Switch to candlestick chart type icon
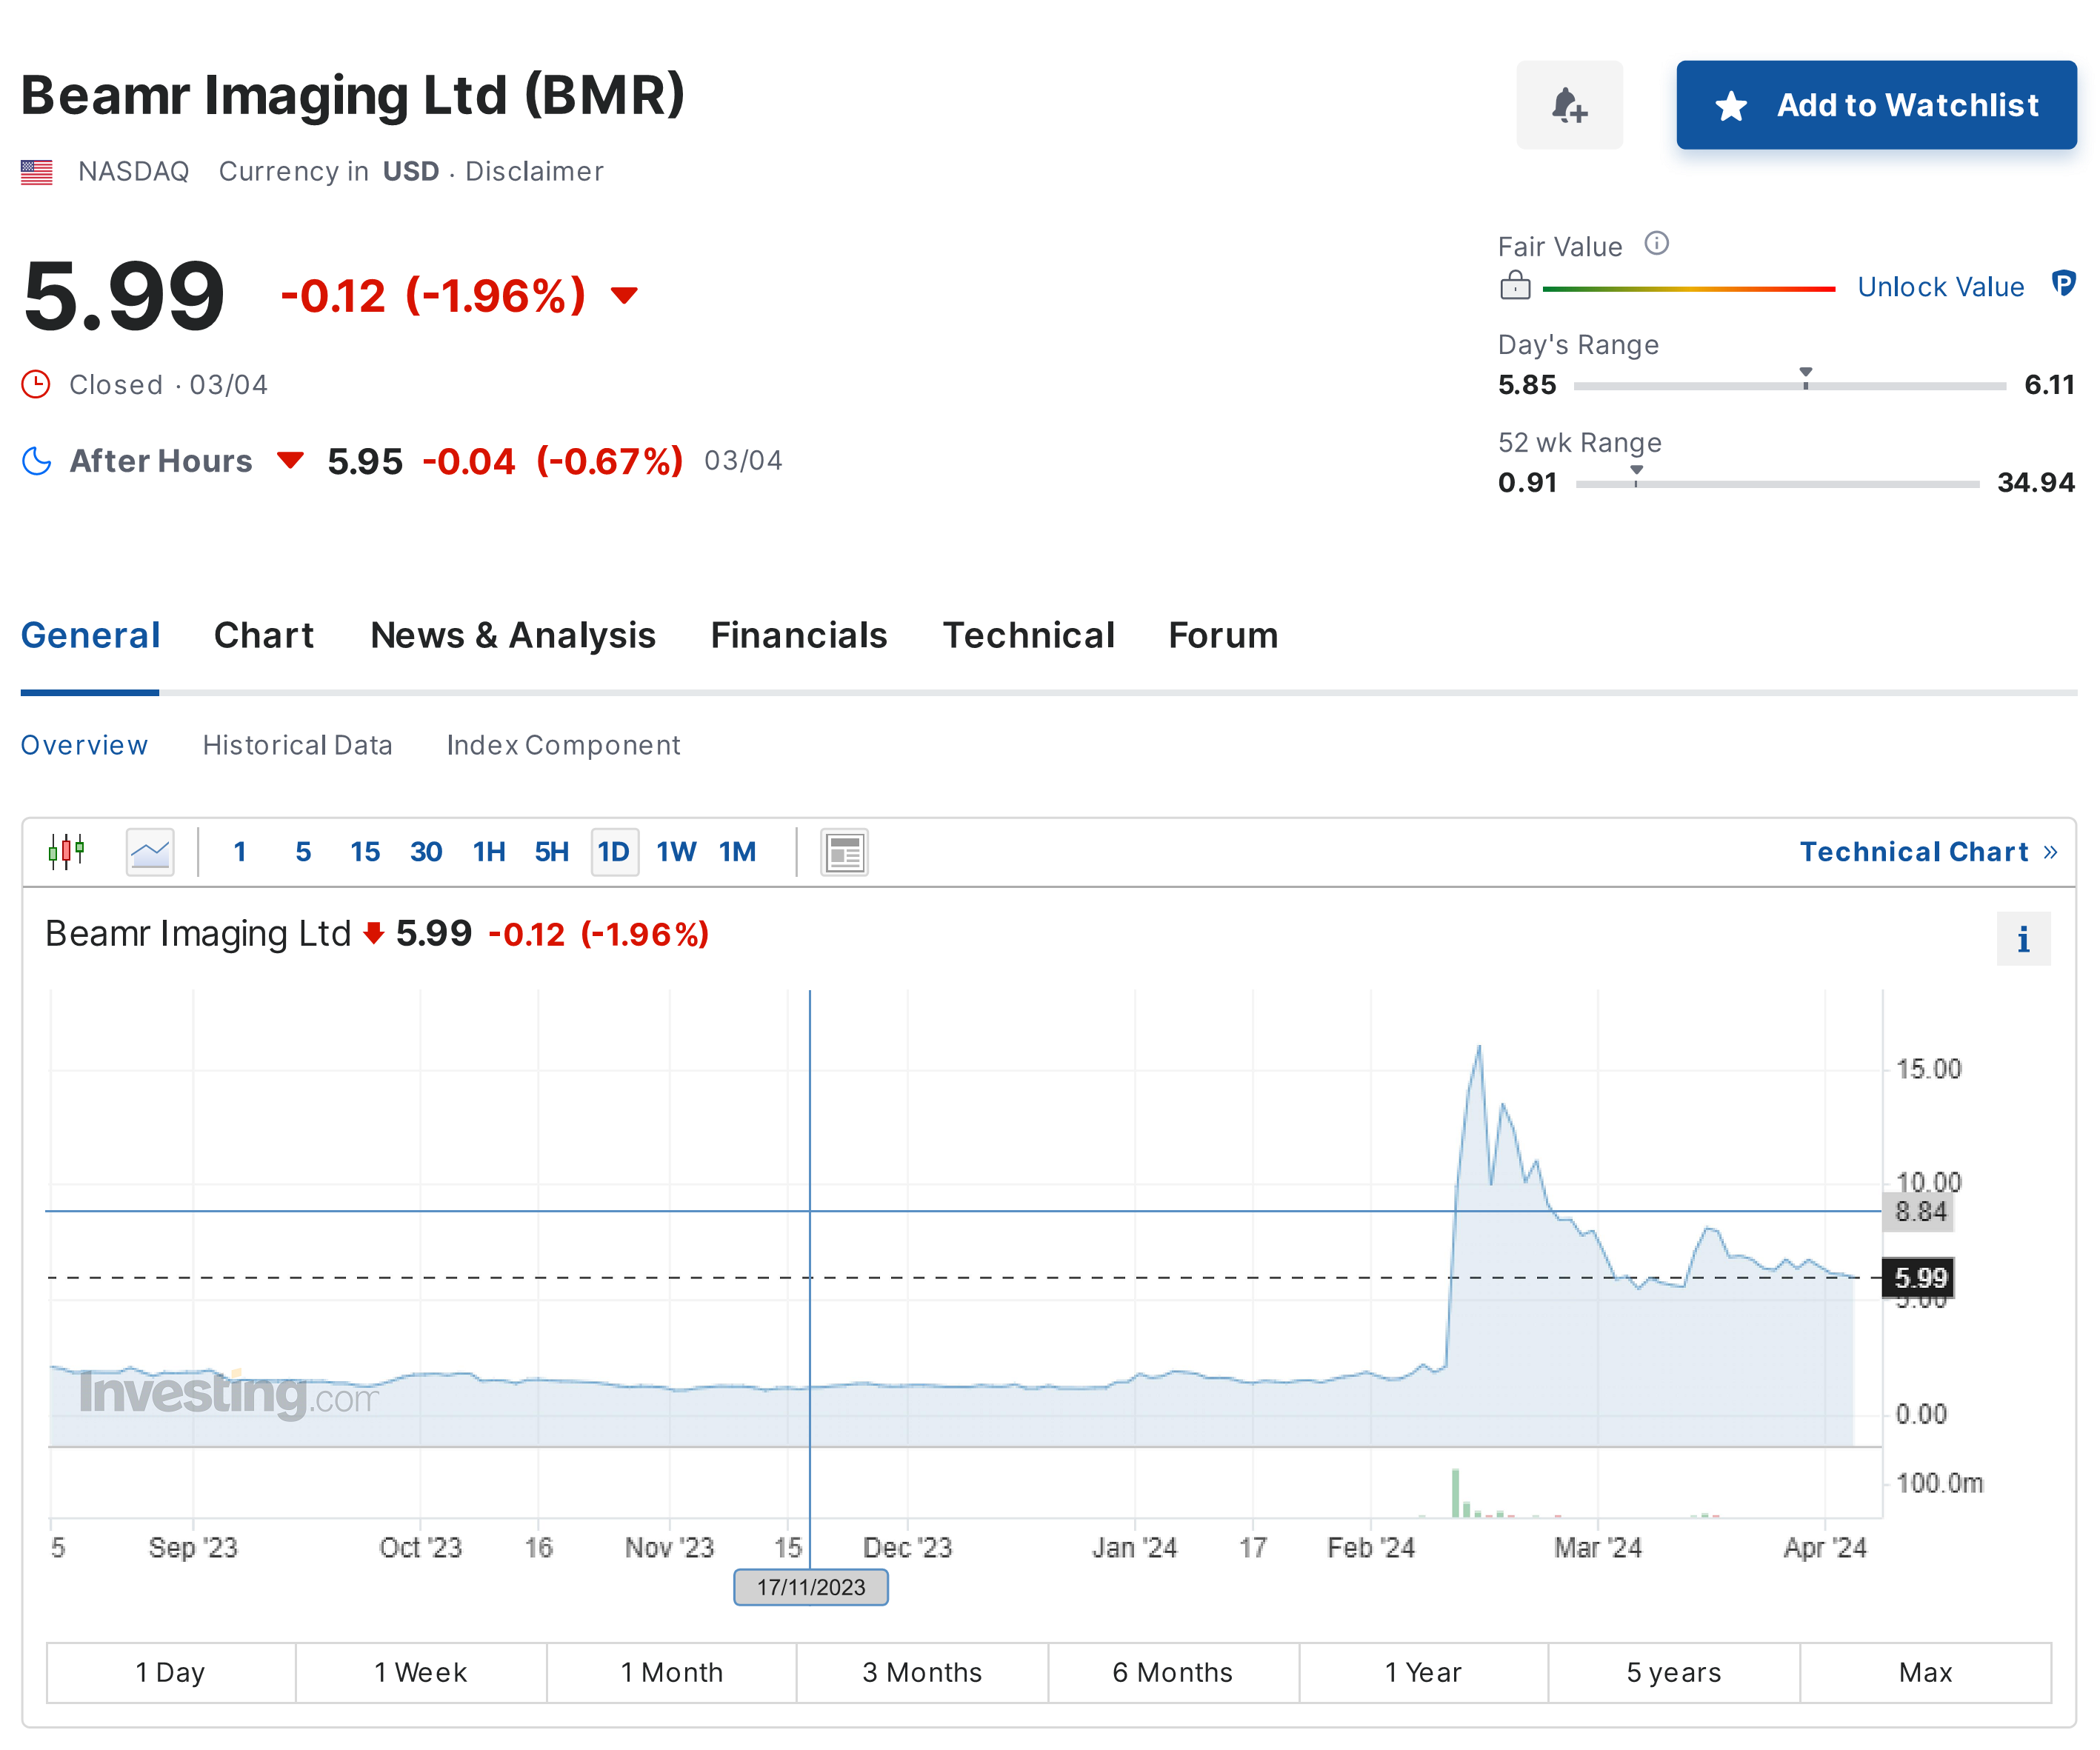The height and width of the screenshot is (1750, 2100). (x=66, y=851)
